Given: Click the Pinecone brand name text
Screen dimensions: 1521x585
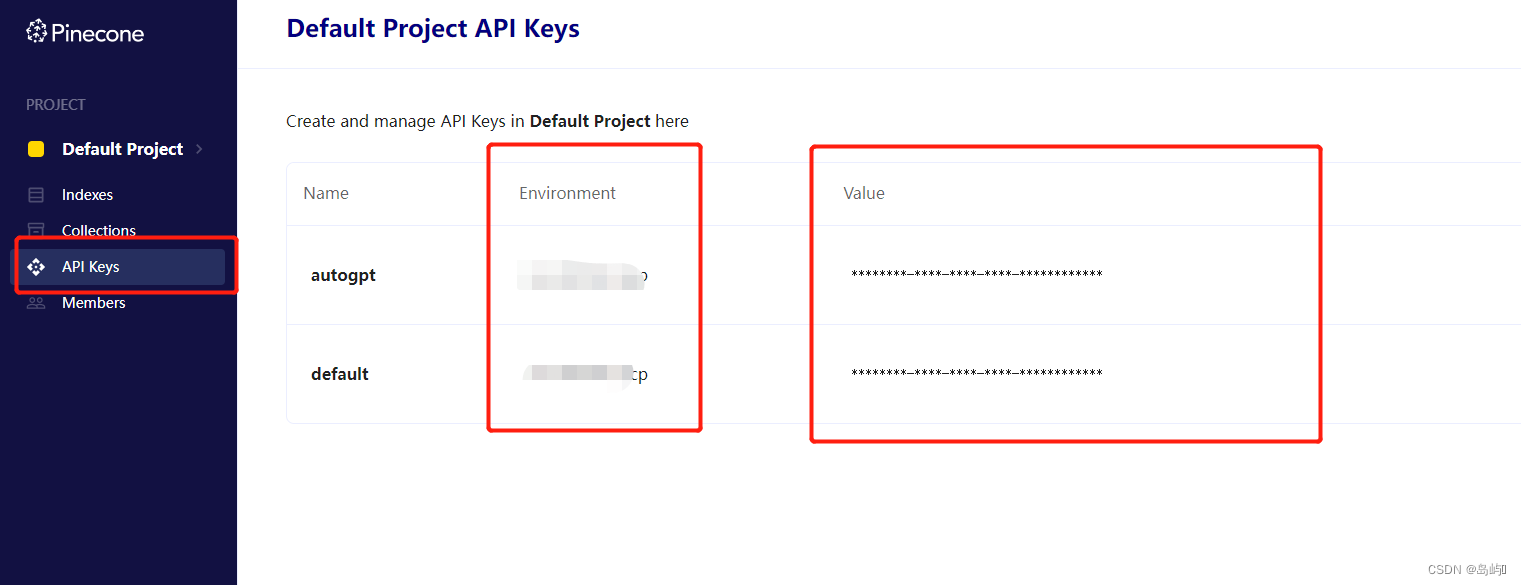Looking at the screenshot, I should pos(97,33).
